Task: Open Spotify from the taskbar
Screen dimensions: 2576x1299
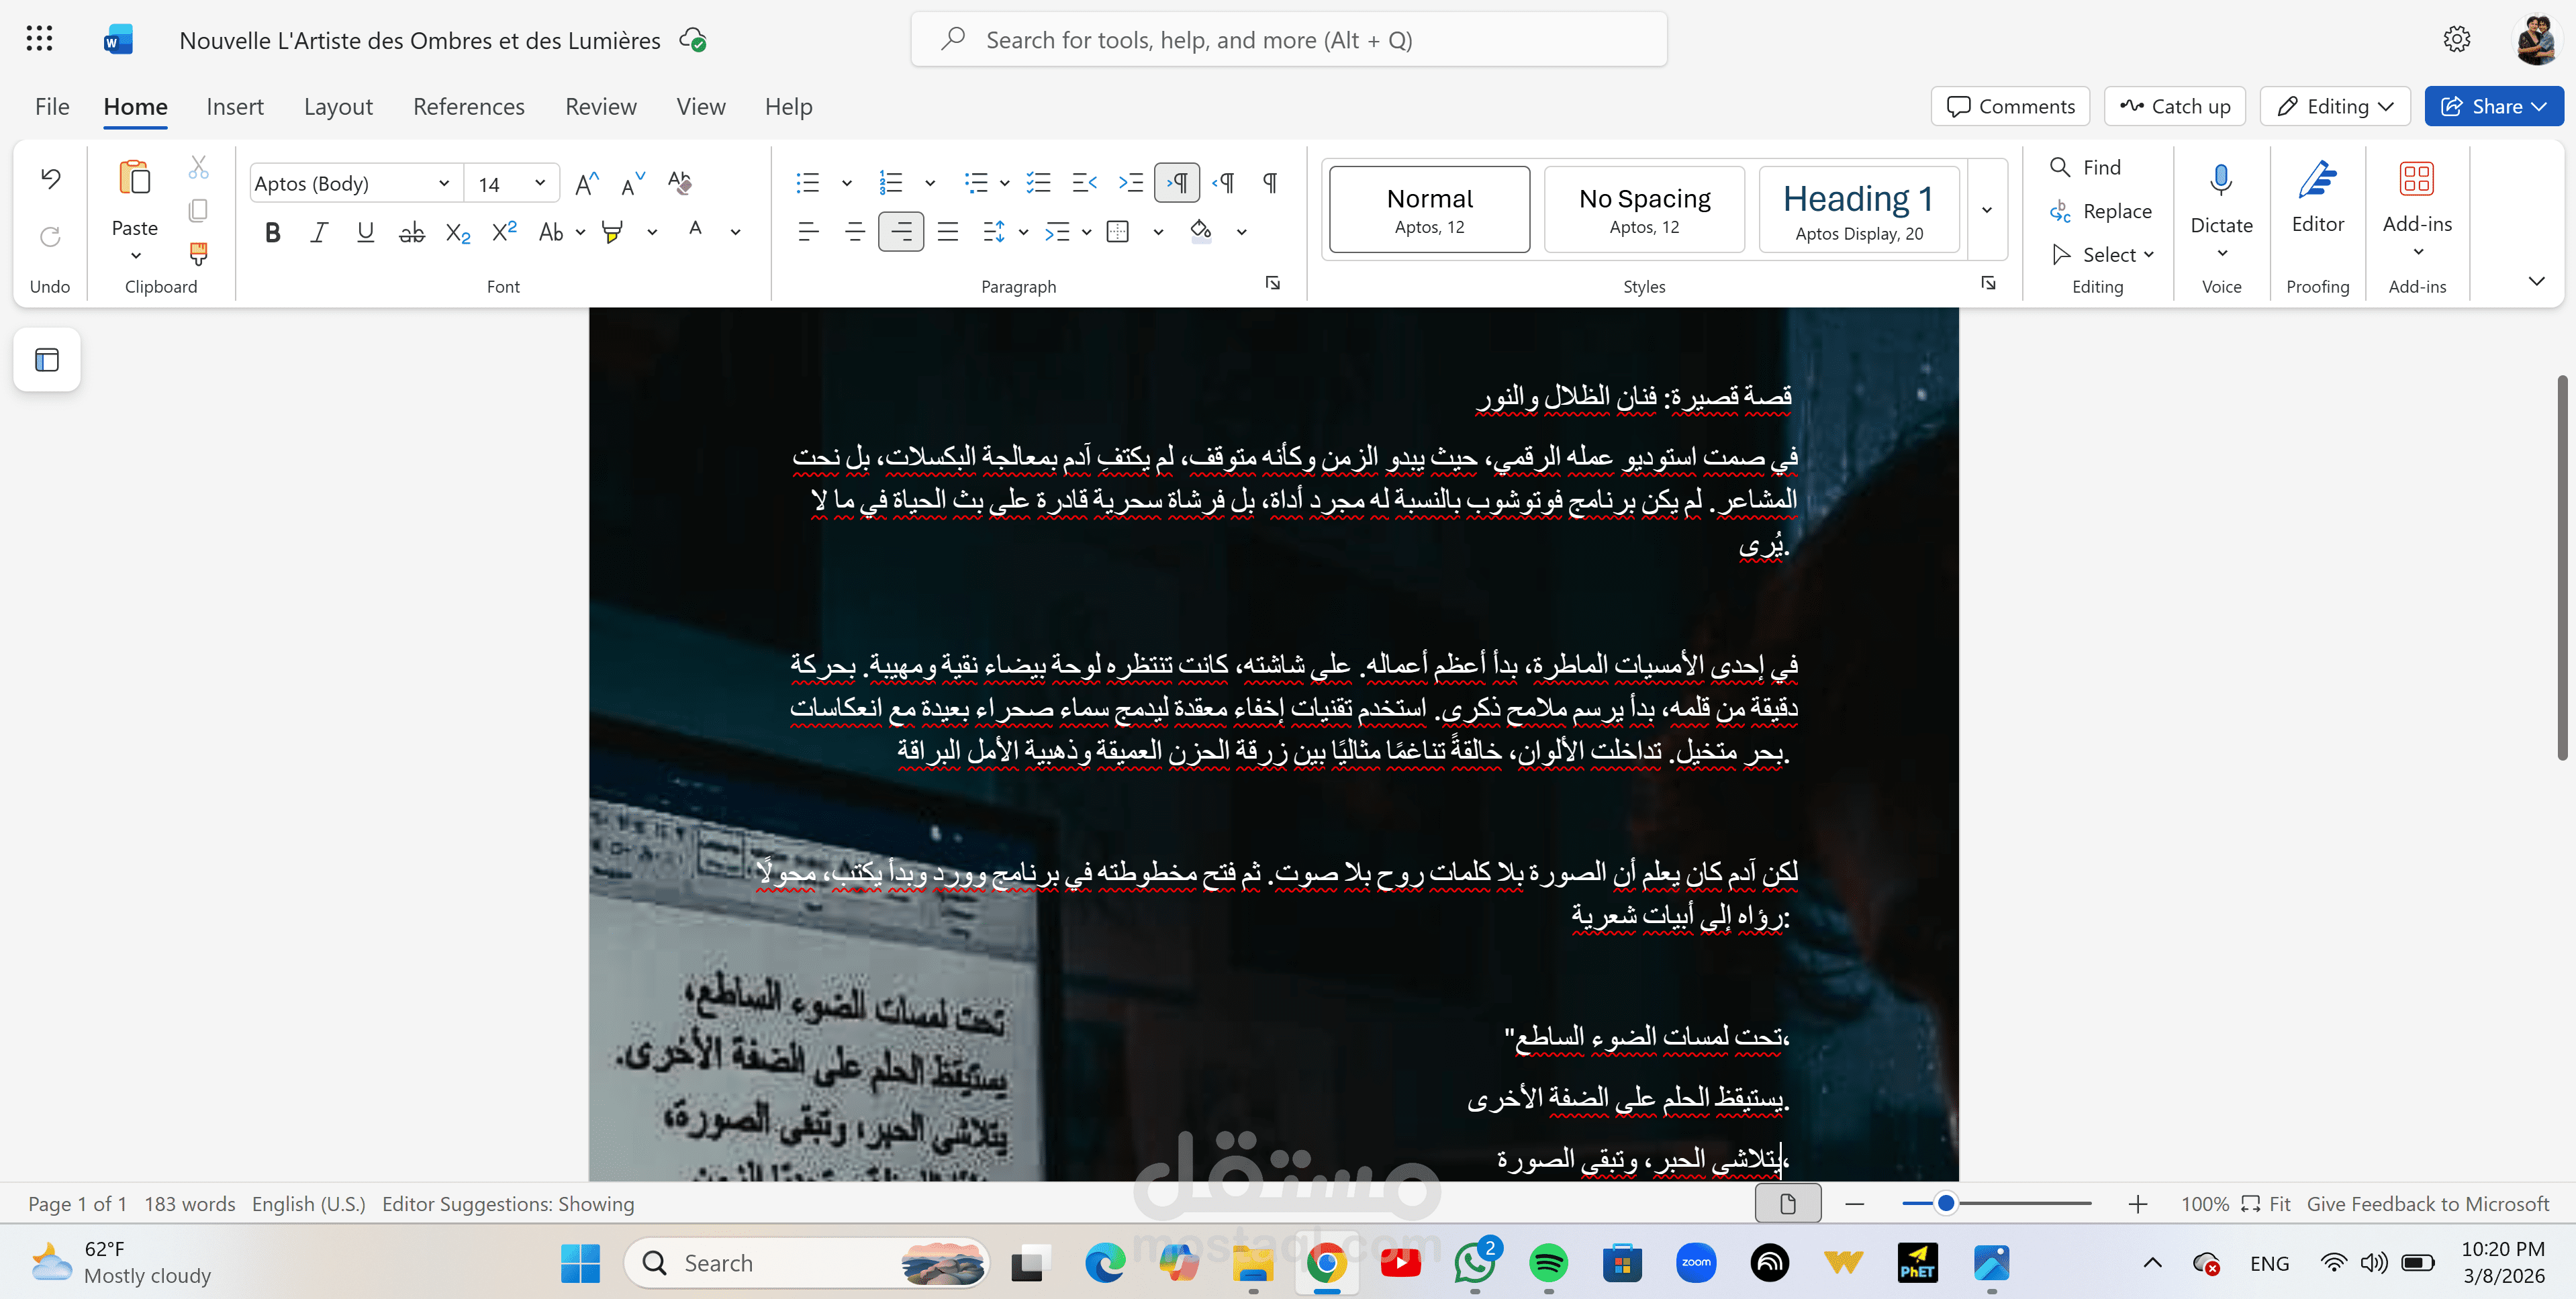Action: pyautogui.click(x=1548, y=1263)
